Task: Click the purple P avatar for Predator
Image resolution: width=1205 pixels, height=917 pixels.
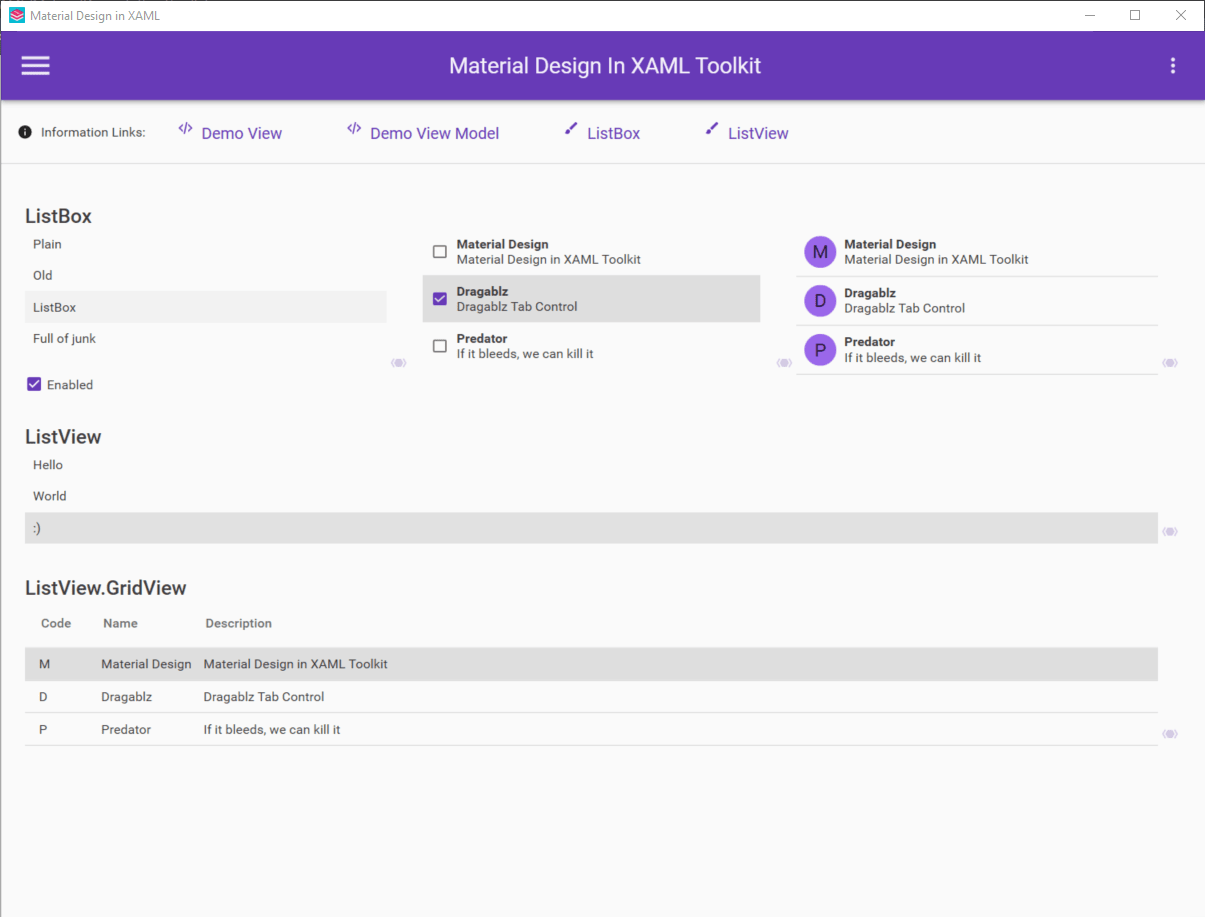Action: click(x=820, y=350)
